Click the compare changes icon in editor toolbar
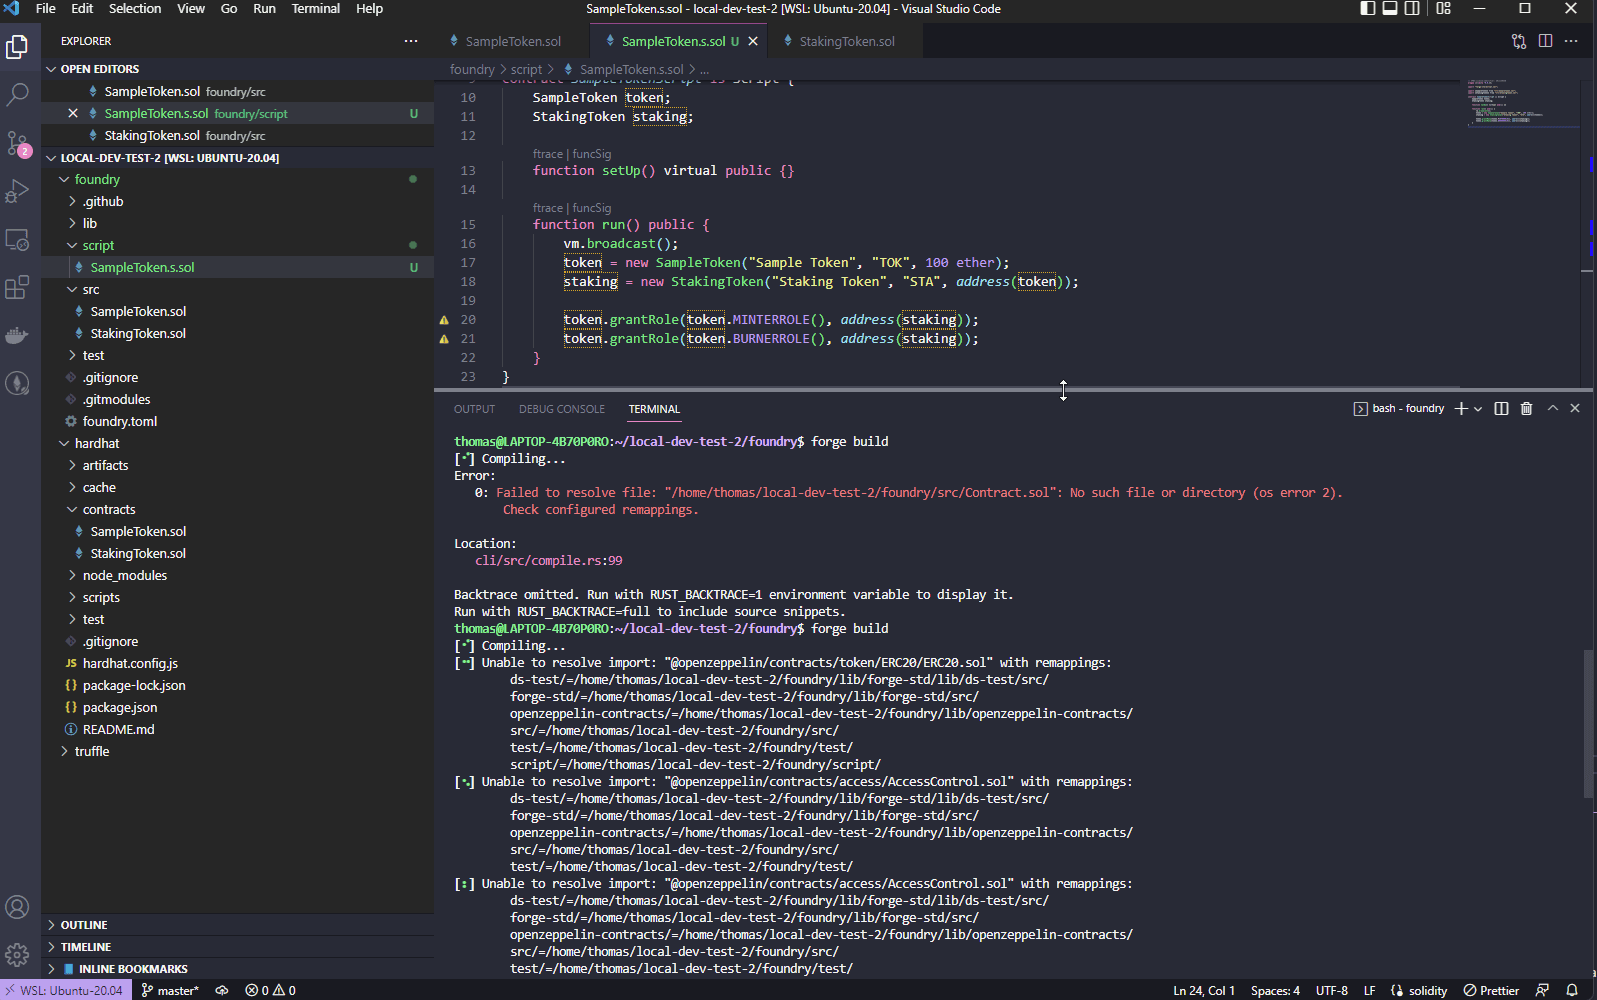This screenshot has height=1000, width=1597. tap(1519, 41)
